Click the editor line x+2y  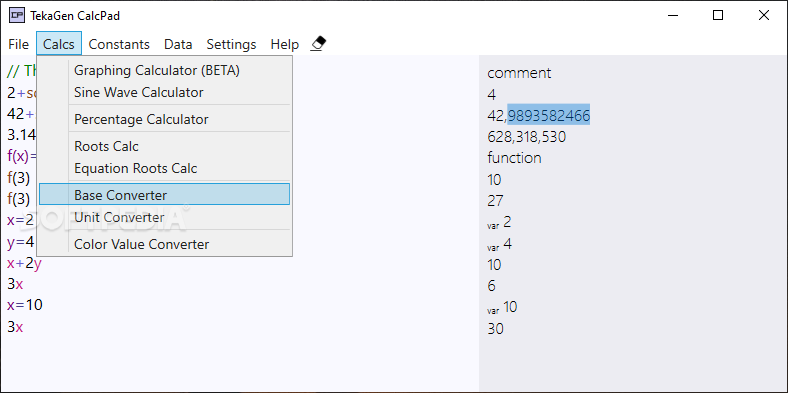pyautogui.click(x=24, y=264)
